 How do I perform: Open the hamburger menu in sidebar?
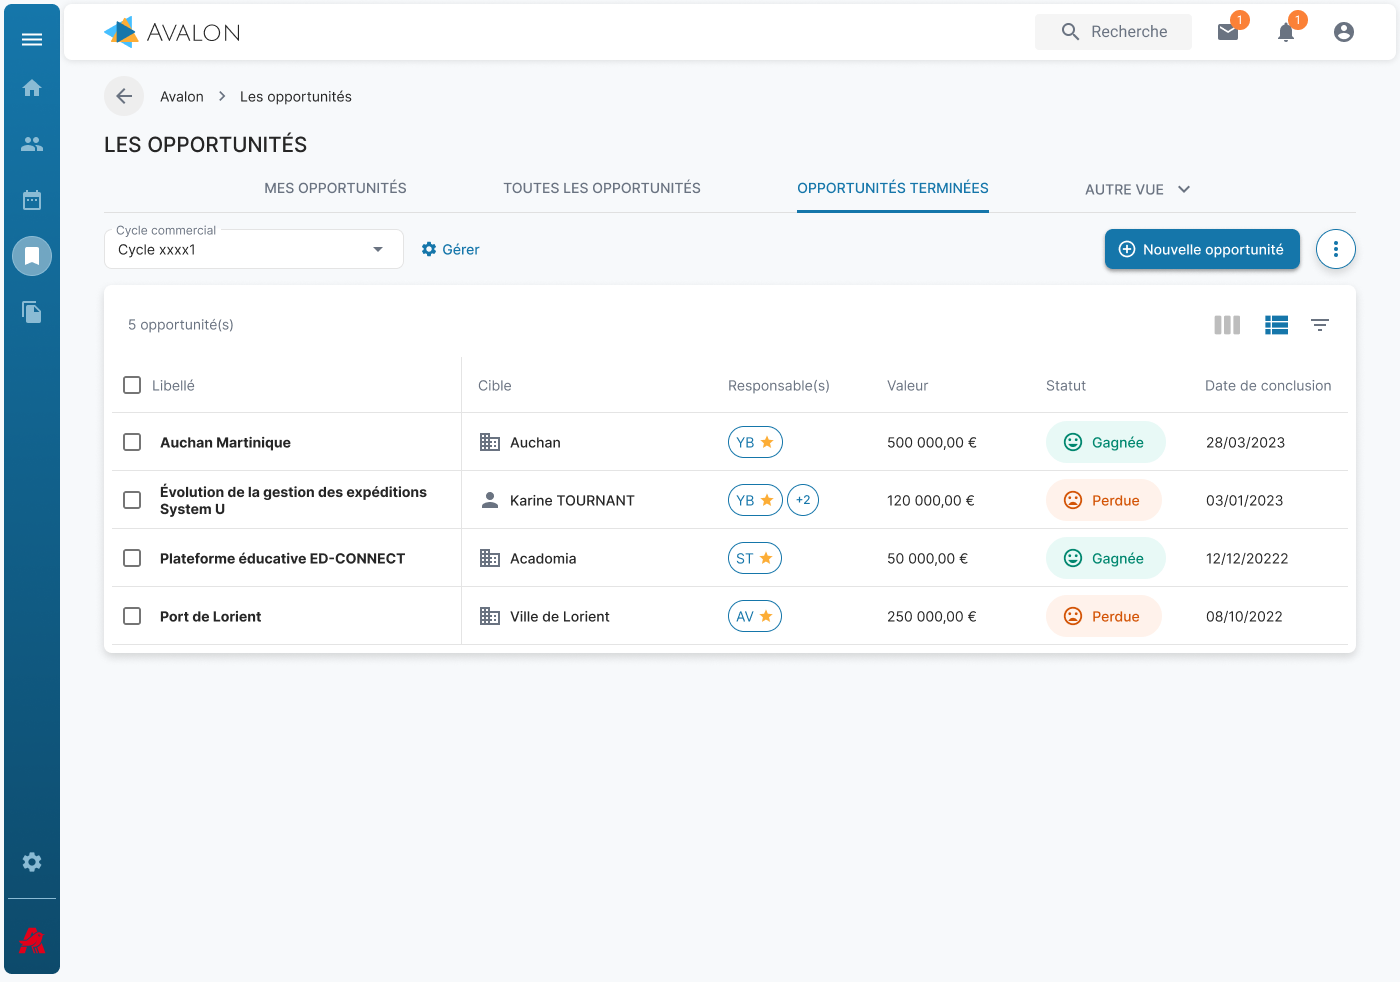(x=32, y=40)
